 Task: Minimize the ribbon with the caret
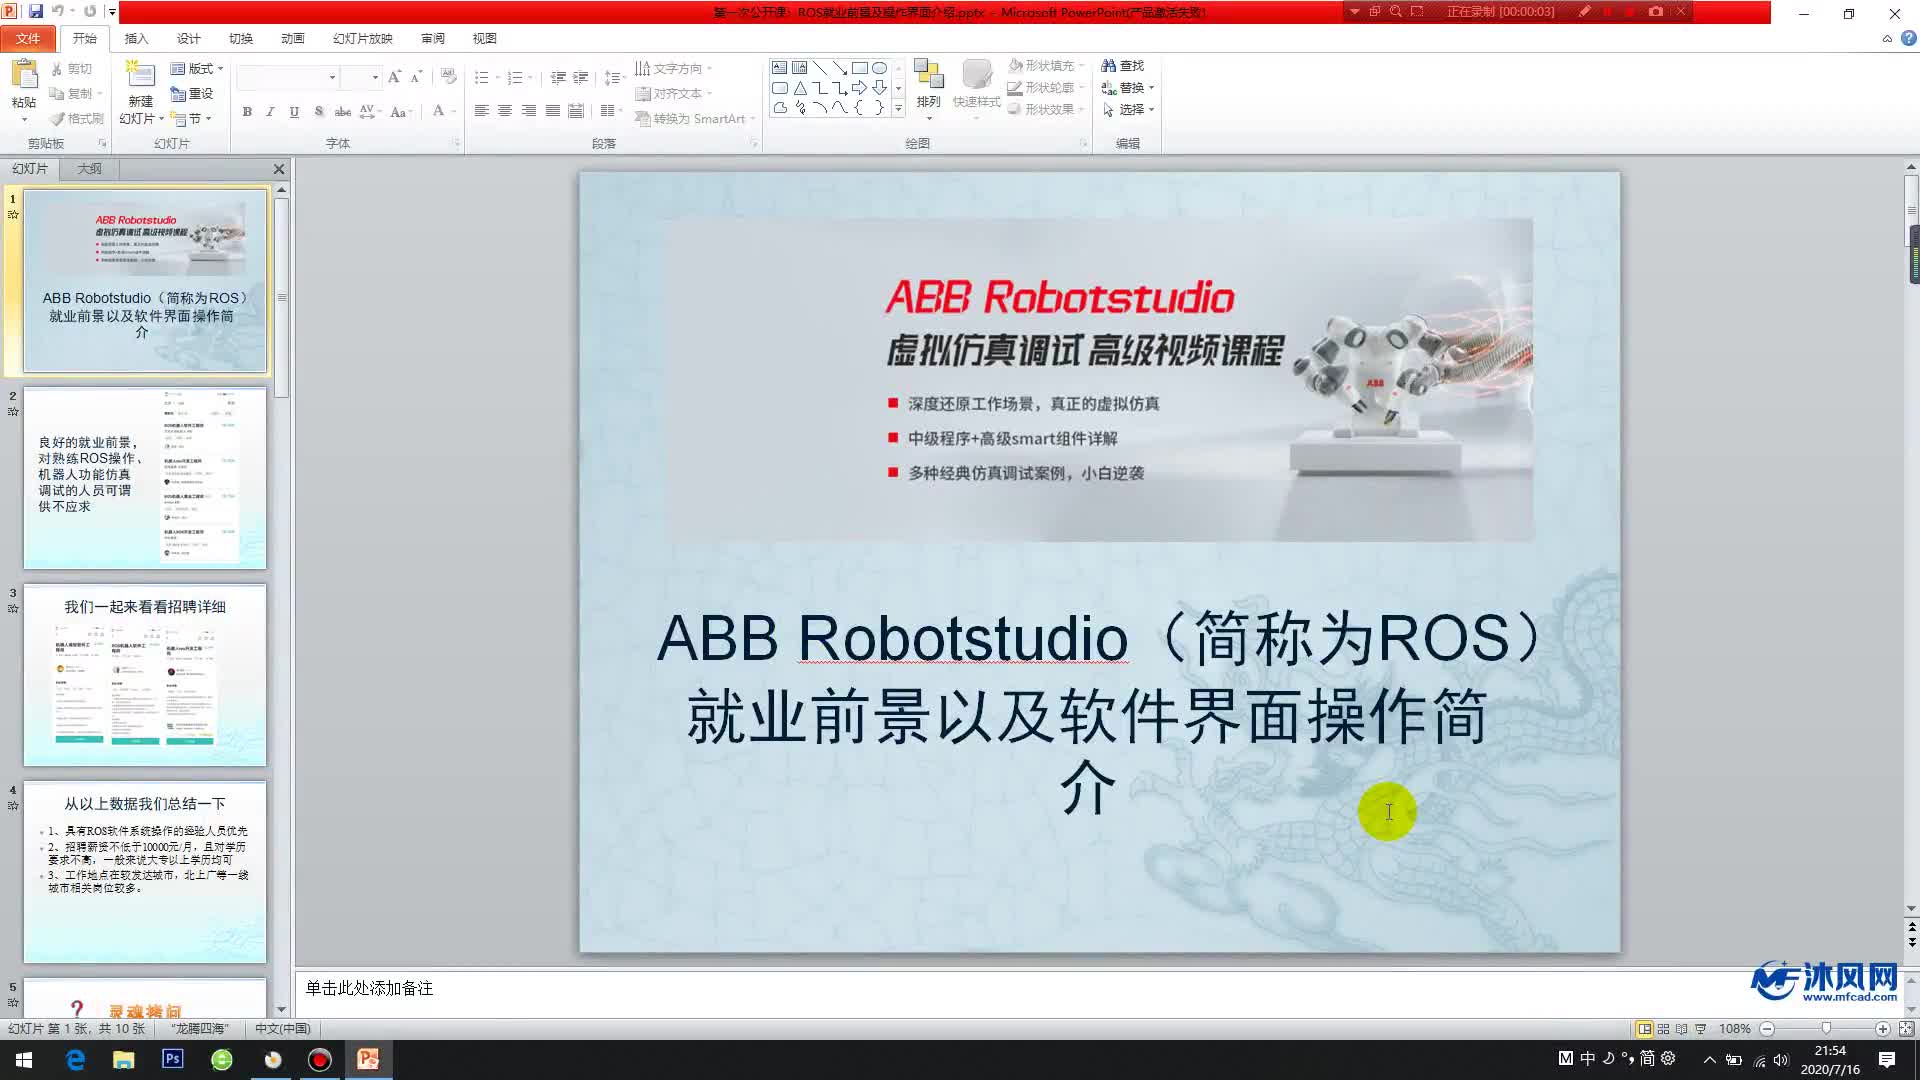point(1887,39)
